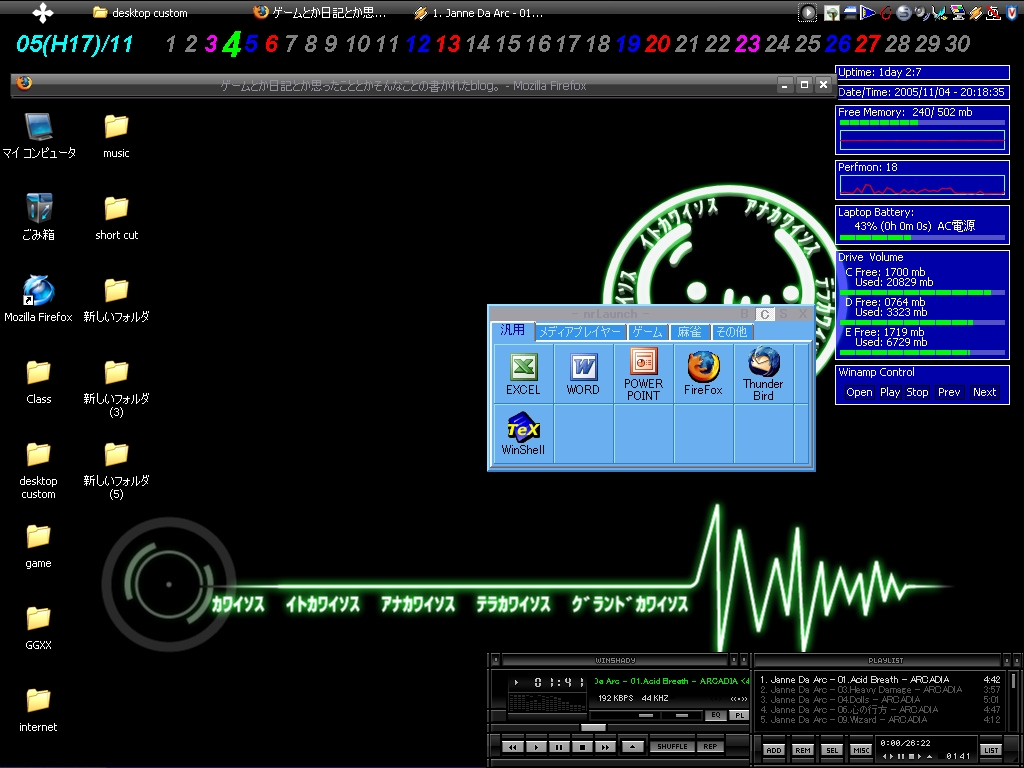Open the playlist MISC menu

(x=861, y=750)
